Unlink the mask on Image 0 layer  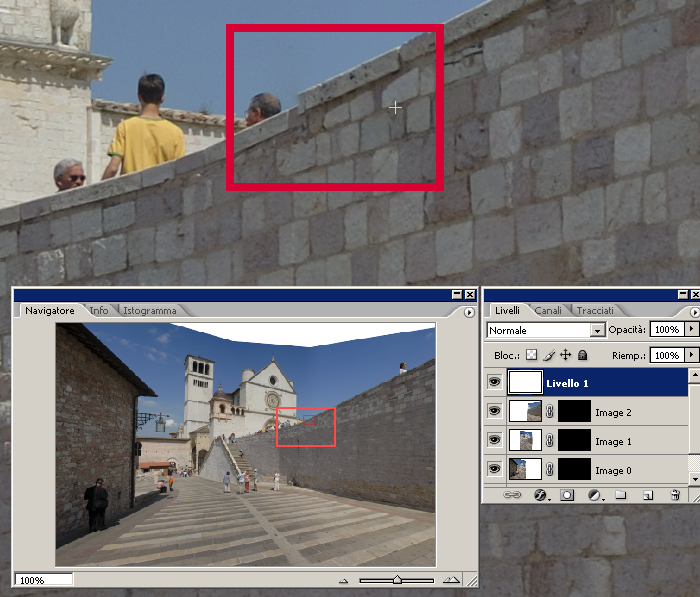click(550, 470)
